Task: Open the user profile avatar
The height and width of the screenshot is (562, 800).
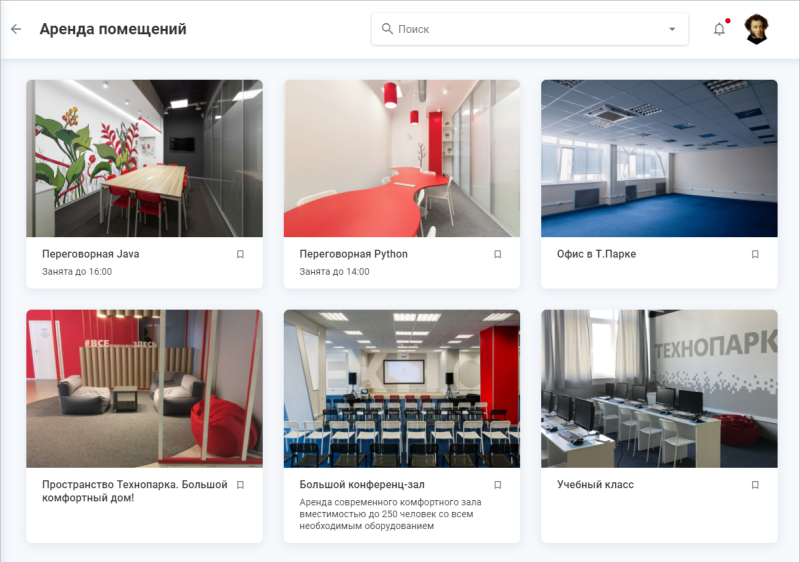Action: click(757, 29)
